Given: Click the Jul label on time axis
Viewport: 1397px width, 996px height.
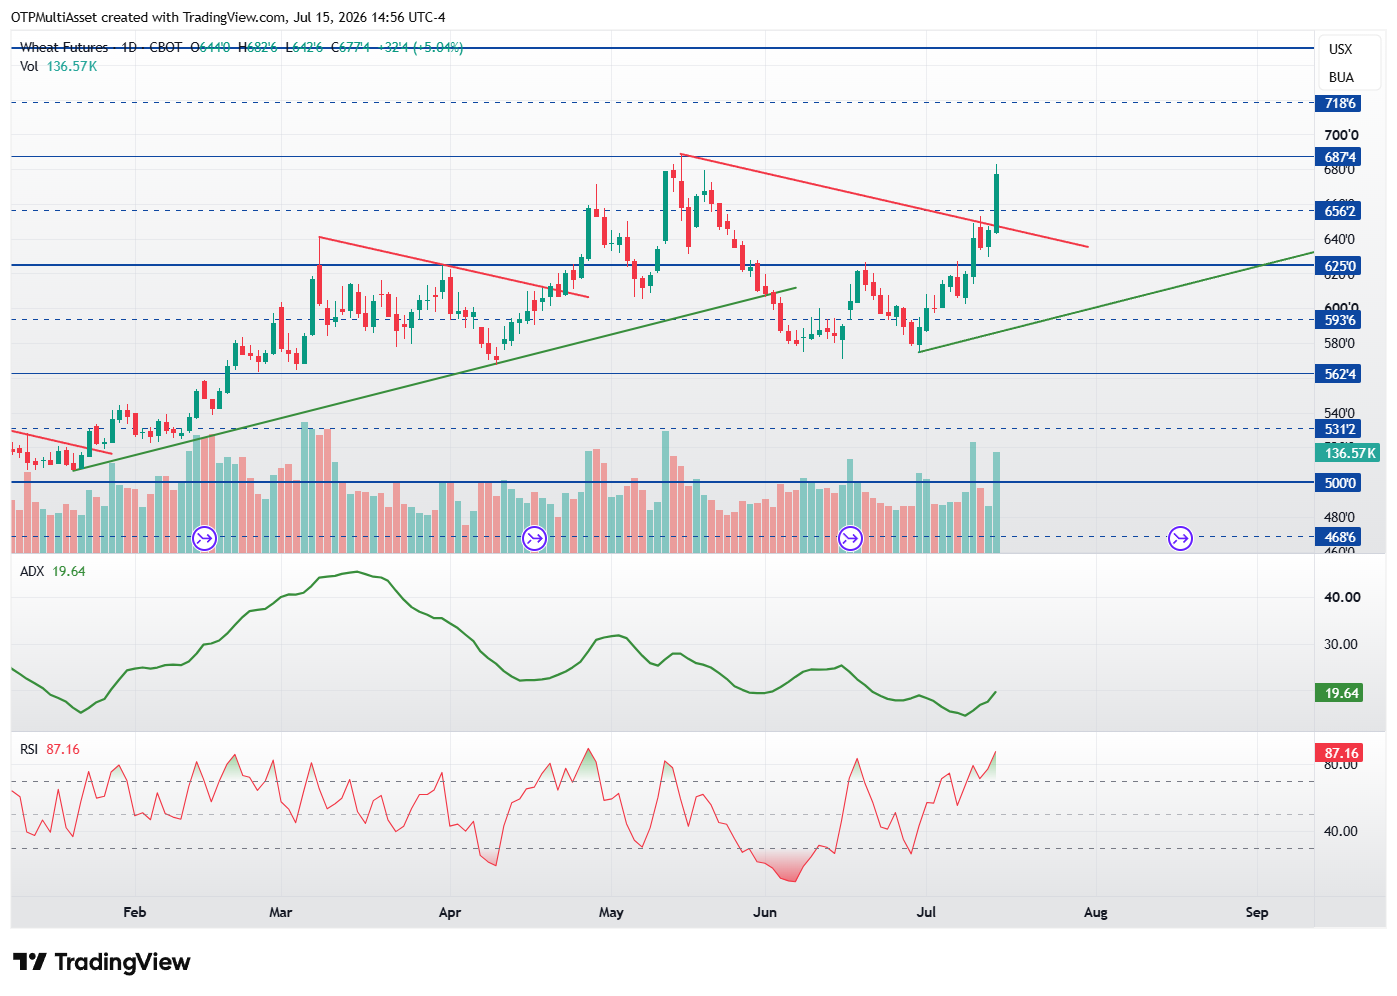Looking at the screenshot, I should [926, 912].
